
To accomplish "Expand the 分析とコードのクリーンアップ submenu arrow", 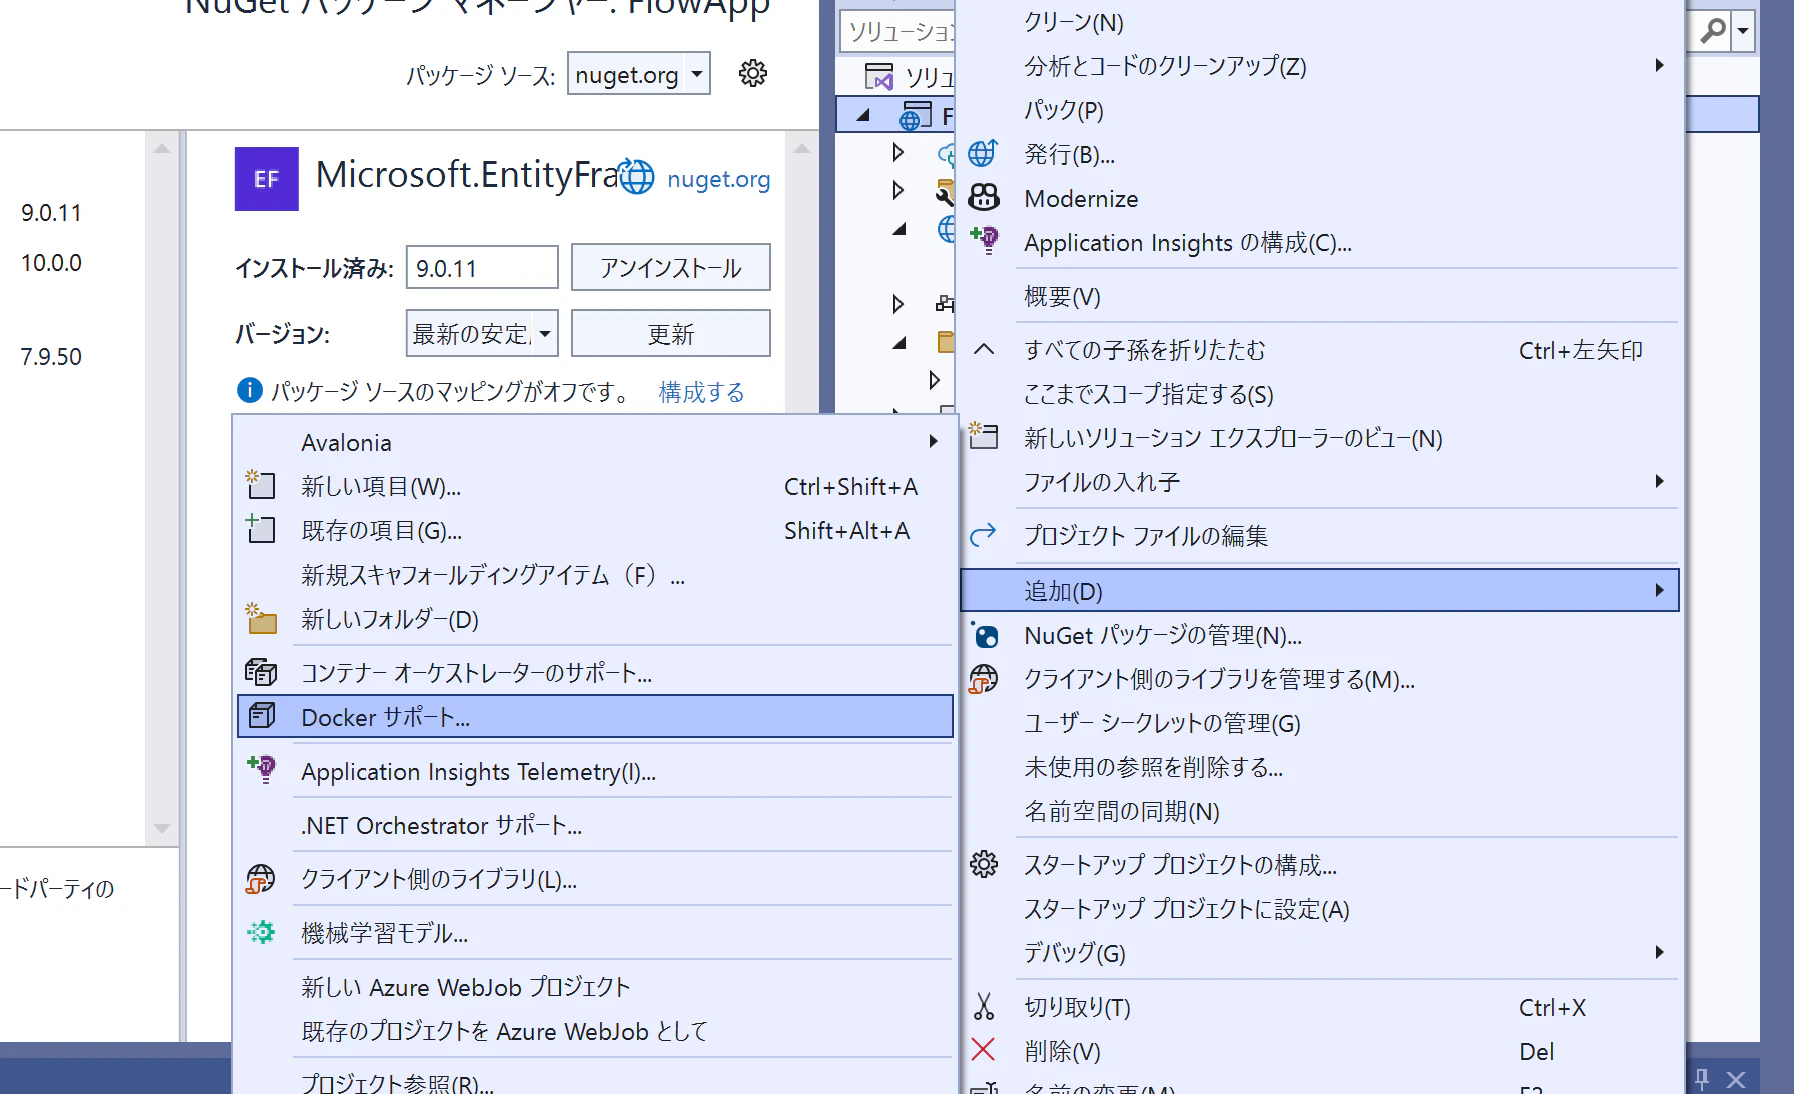I will pyautogui.click(x=1660, y=65).
